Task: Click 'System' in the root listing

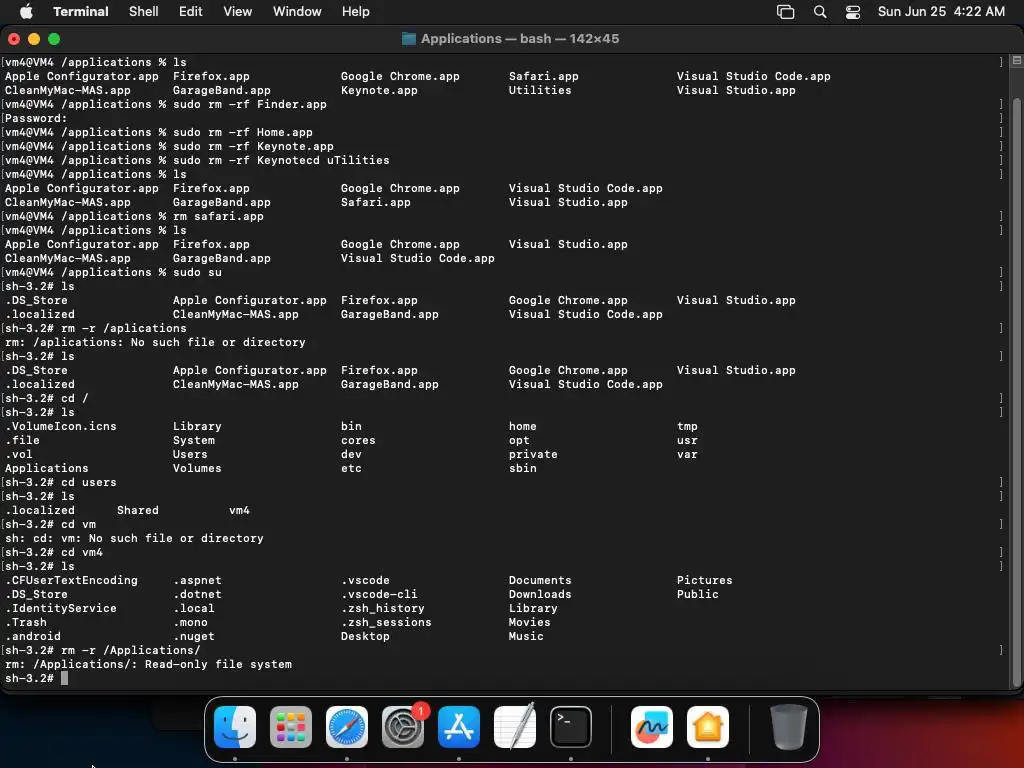Action: pos(194,440)
